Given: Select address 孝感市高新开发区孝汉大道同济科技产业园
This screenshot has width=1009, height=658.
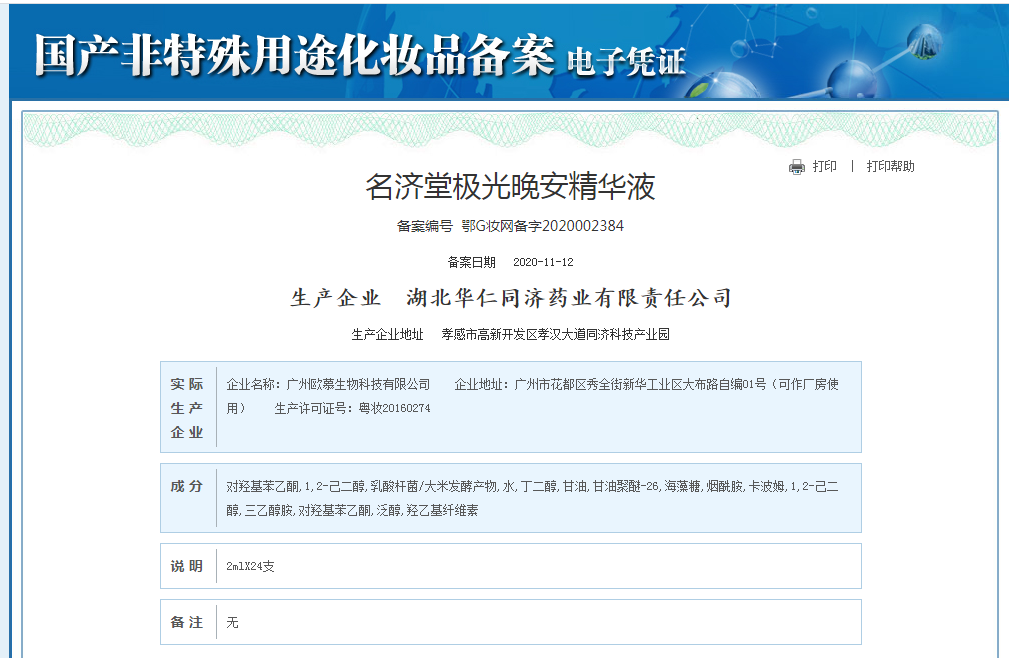Looking at the screenshot, I should tap(555, 334).
